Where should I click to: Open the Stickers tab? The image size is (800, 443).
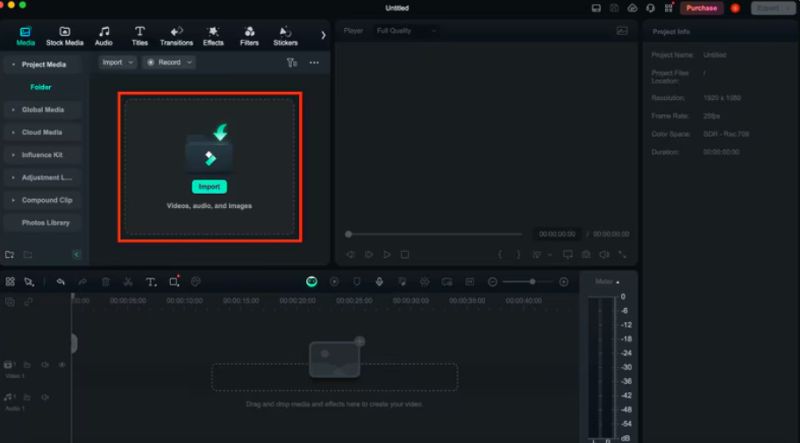286,36
